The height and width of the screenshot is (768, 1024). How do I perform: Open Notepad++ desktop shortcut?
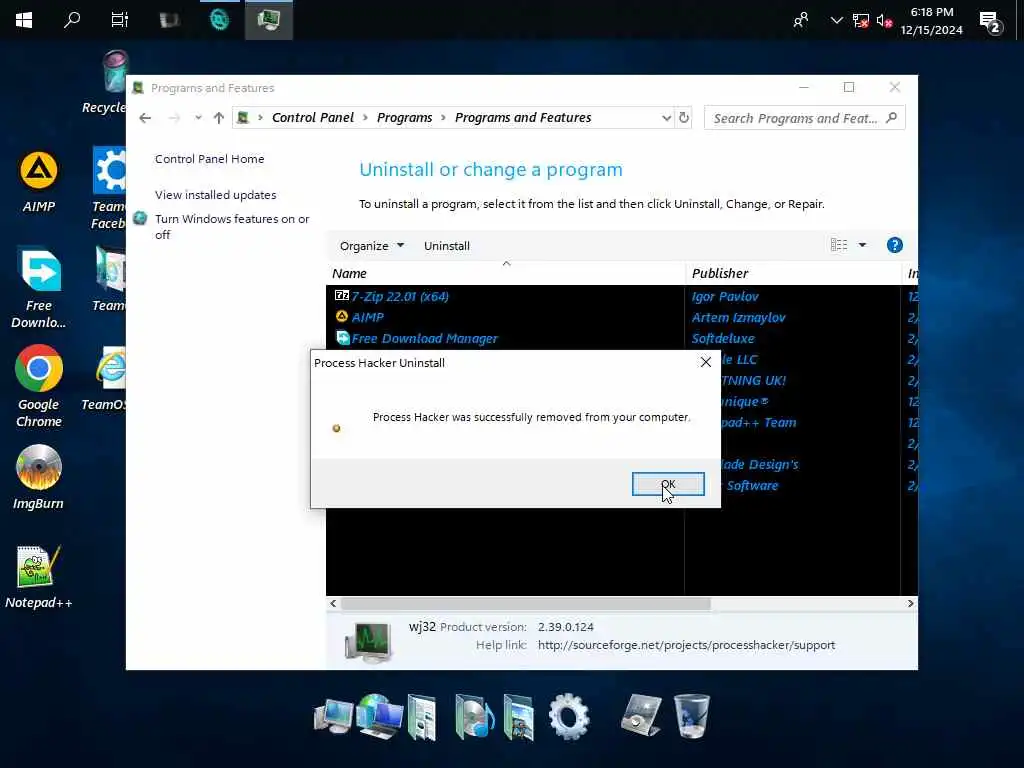(x=39, y=577)
